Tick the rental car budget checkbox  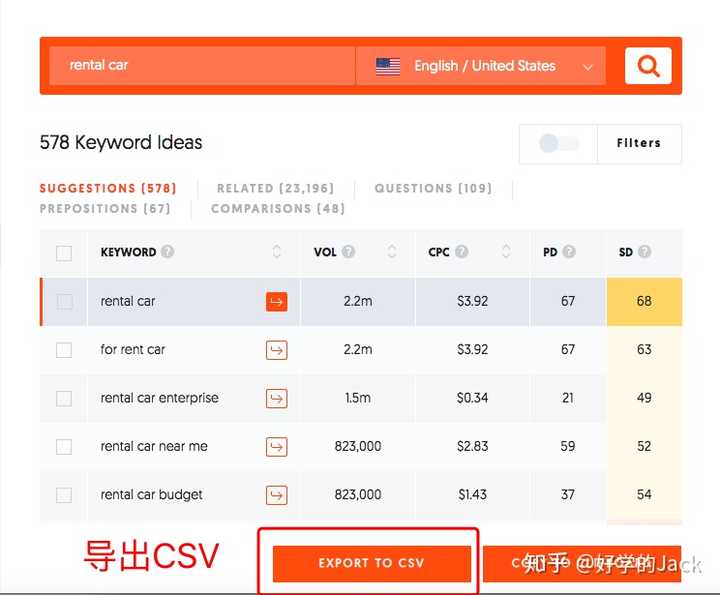point(64,495)
